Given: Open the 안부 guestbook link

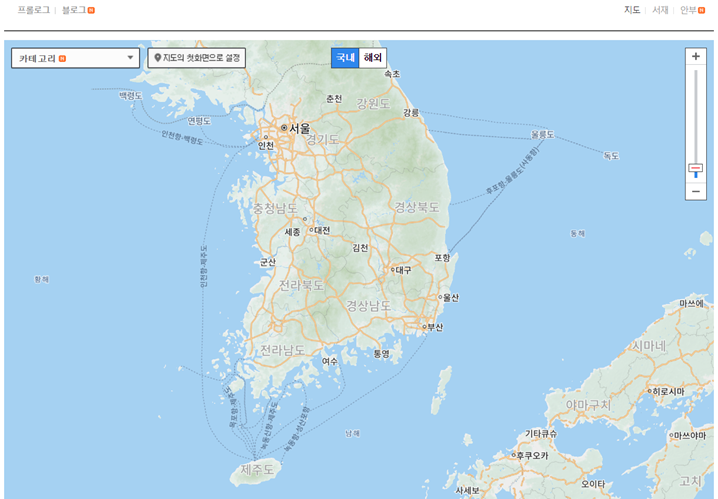Looking at the screenshot, I should coord(688,10).
